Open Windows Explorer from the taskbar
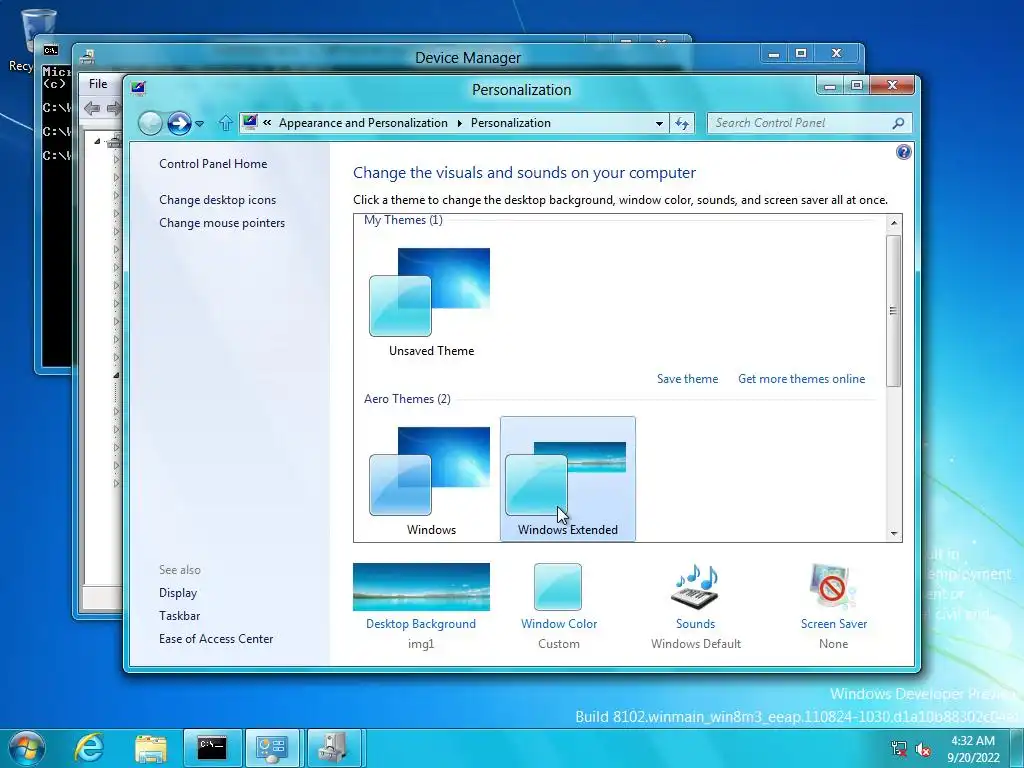 [151, 748]
